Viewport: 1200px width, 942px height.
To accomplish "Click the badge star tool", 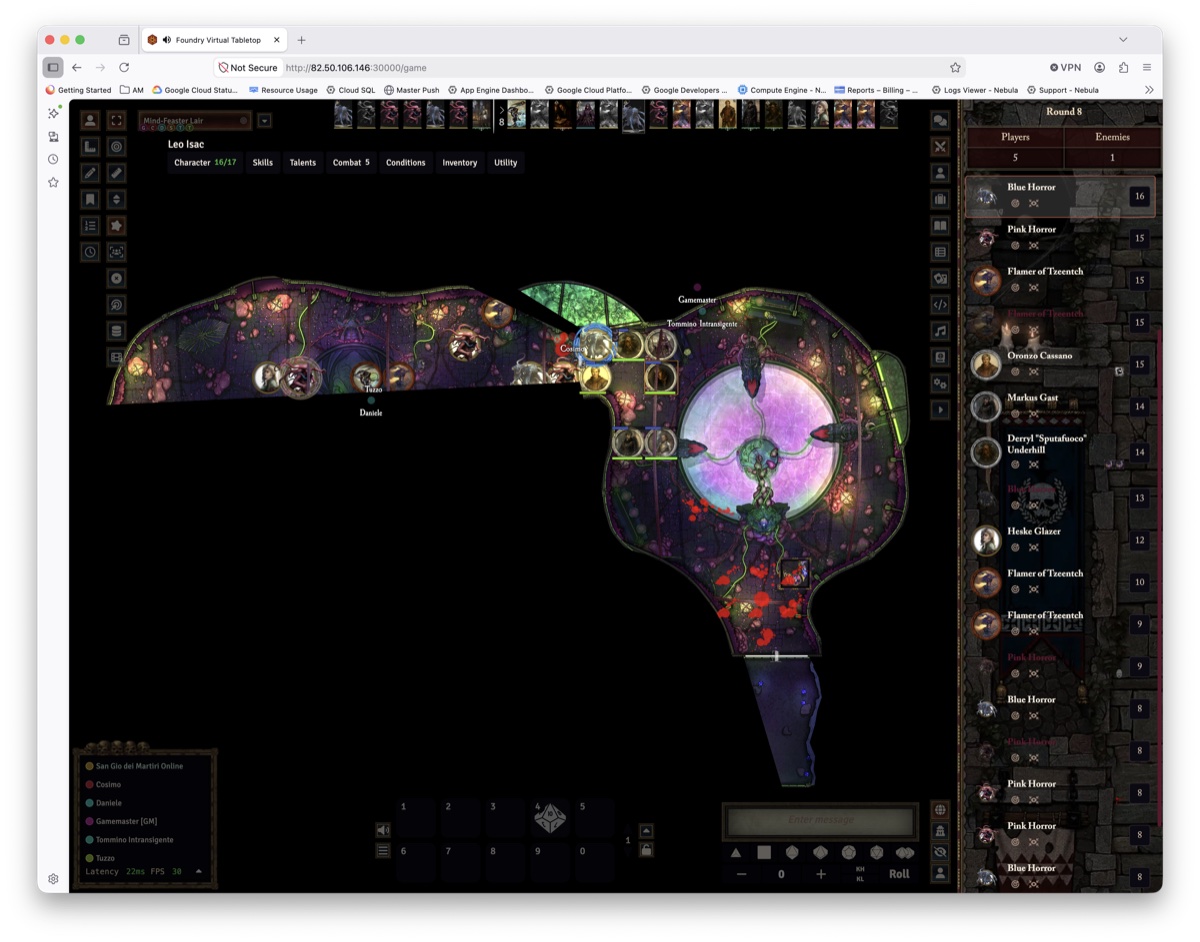I will pyautogui.click(x=116, y=225).
